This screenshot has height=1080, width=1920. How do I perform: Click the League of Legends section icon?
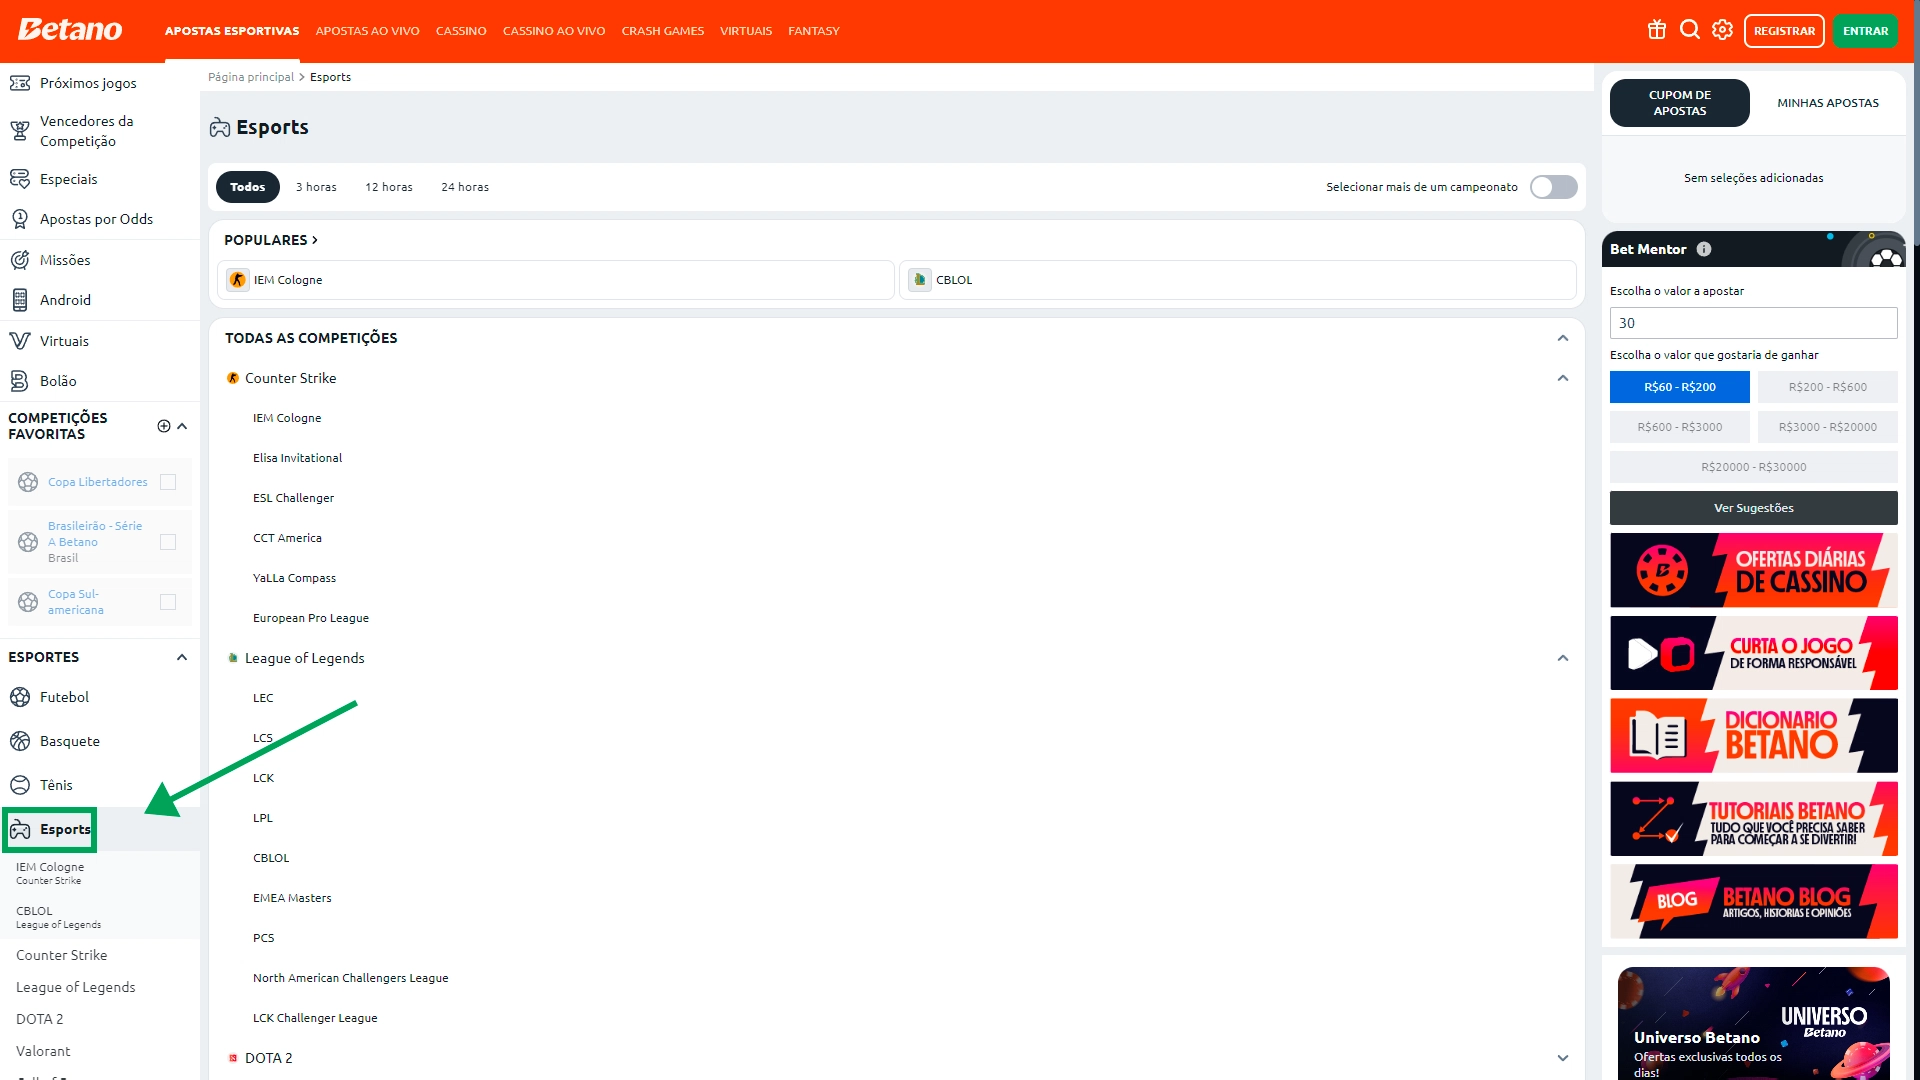tap(233, 658)
